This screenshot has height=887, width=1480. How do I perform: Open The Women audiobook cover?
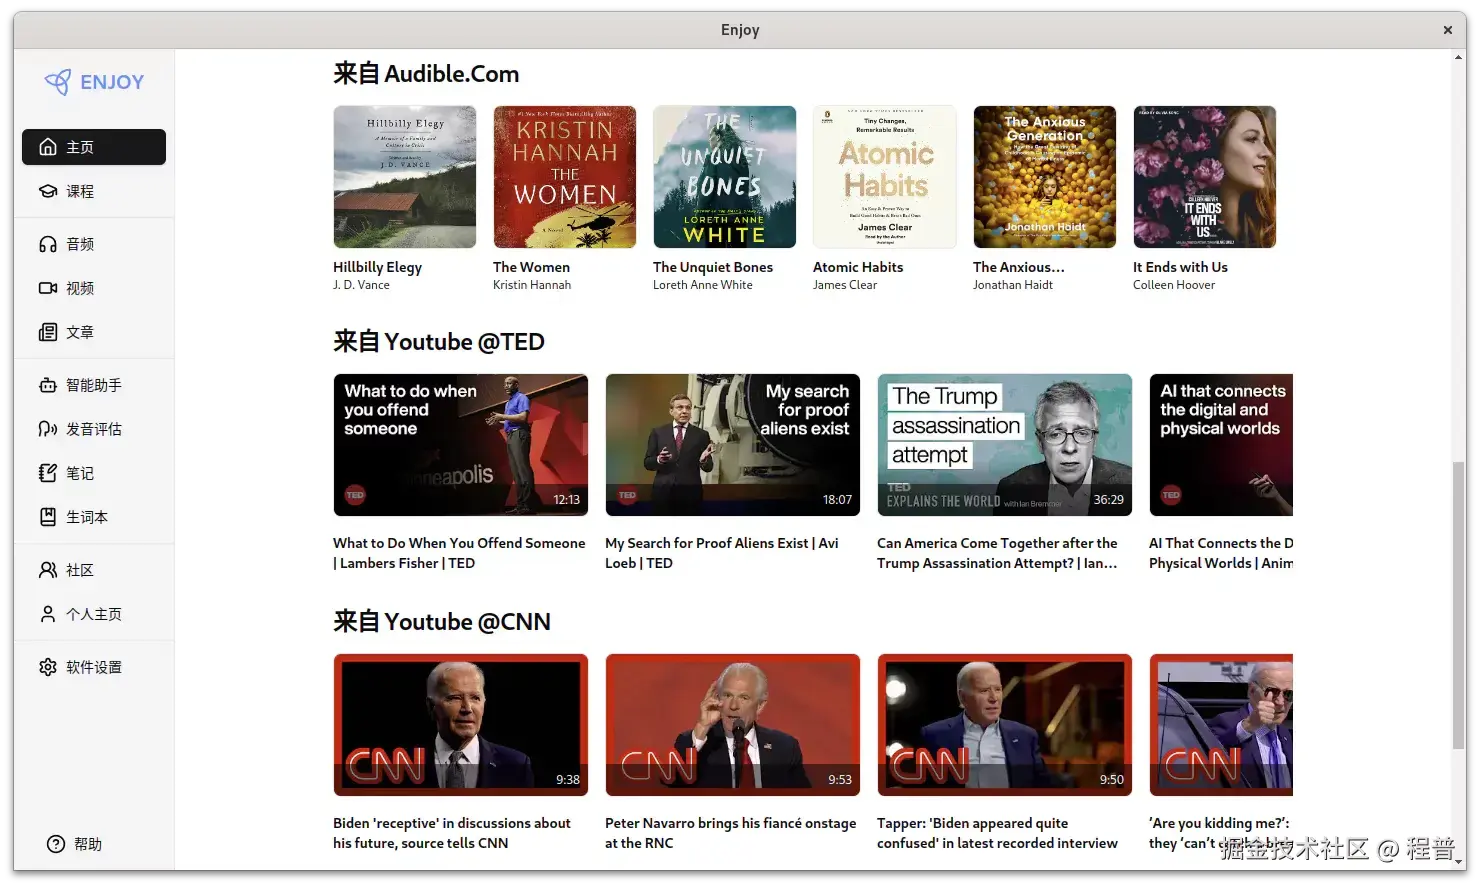tap(565, 177)
